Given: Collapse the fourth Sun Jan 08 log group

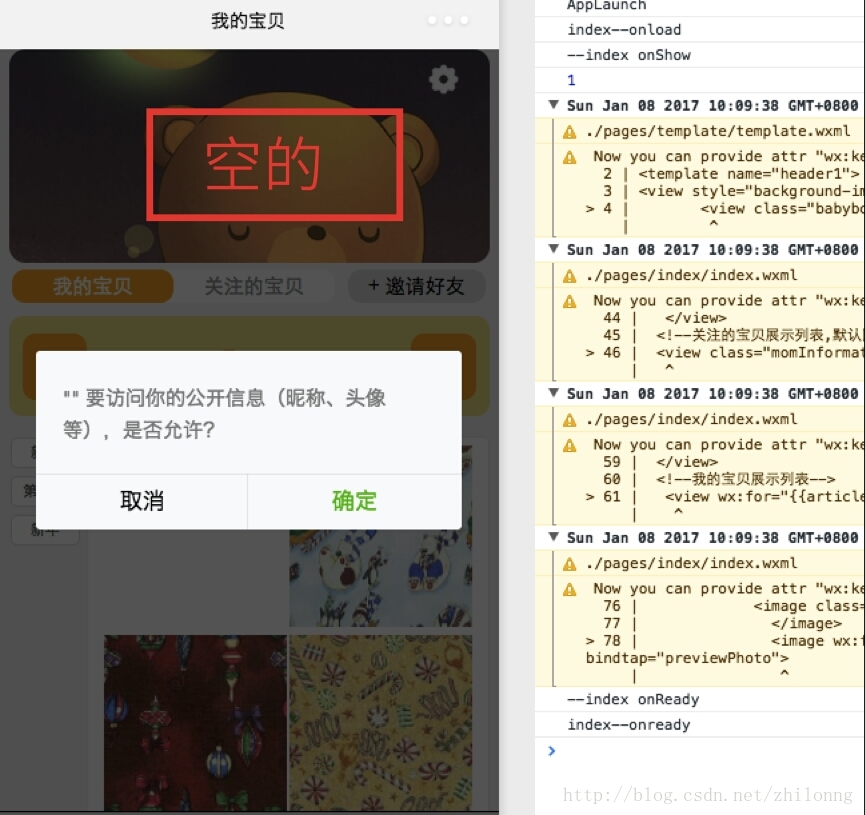Looking at the screenshot, I should [553, 536].
